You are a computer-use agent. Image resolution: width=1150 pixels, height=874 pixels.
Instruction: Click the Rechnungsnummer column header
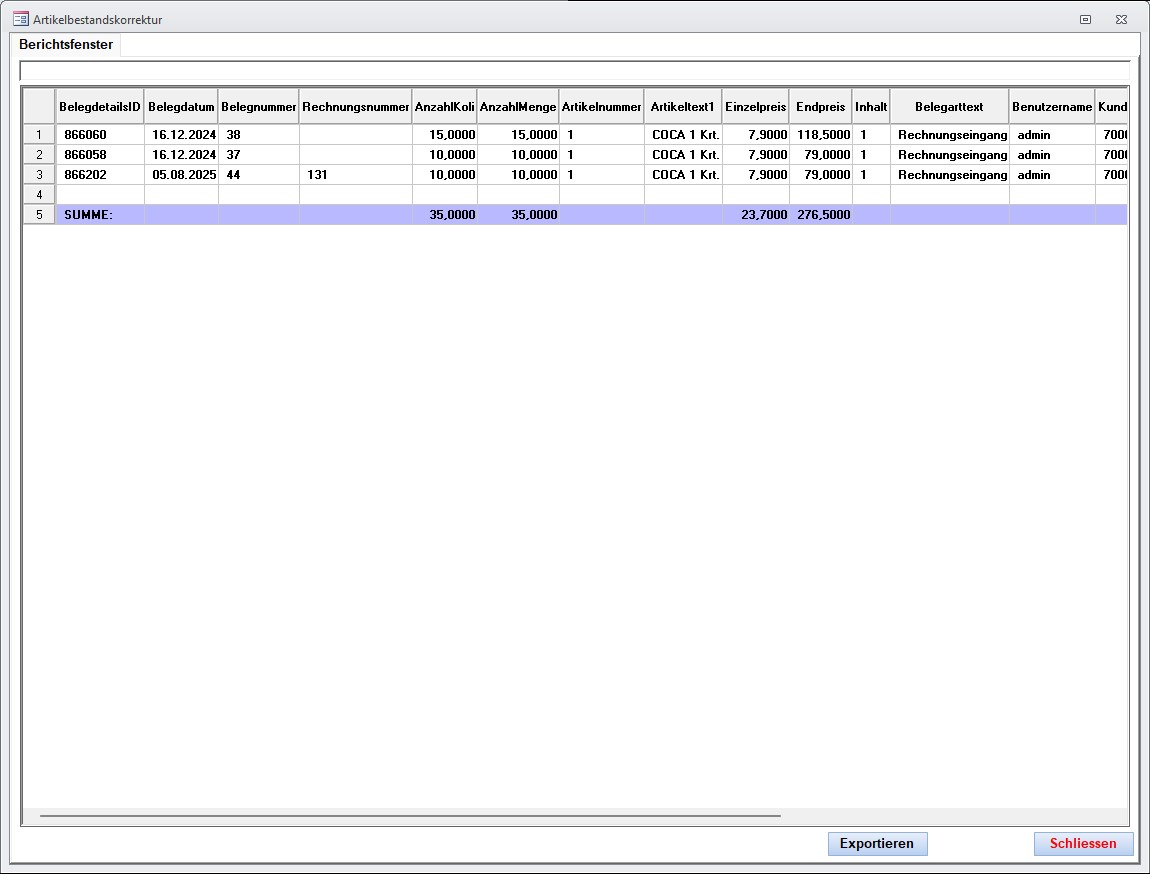coord(355,107)
